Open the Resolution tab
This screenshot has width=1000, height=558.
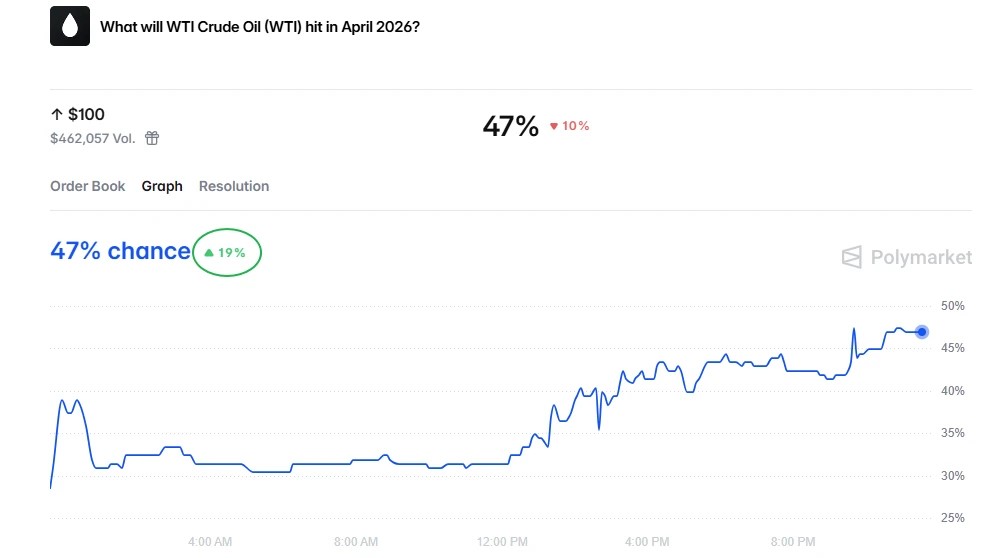(234, 186)
